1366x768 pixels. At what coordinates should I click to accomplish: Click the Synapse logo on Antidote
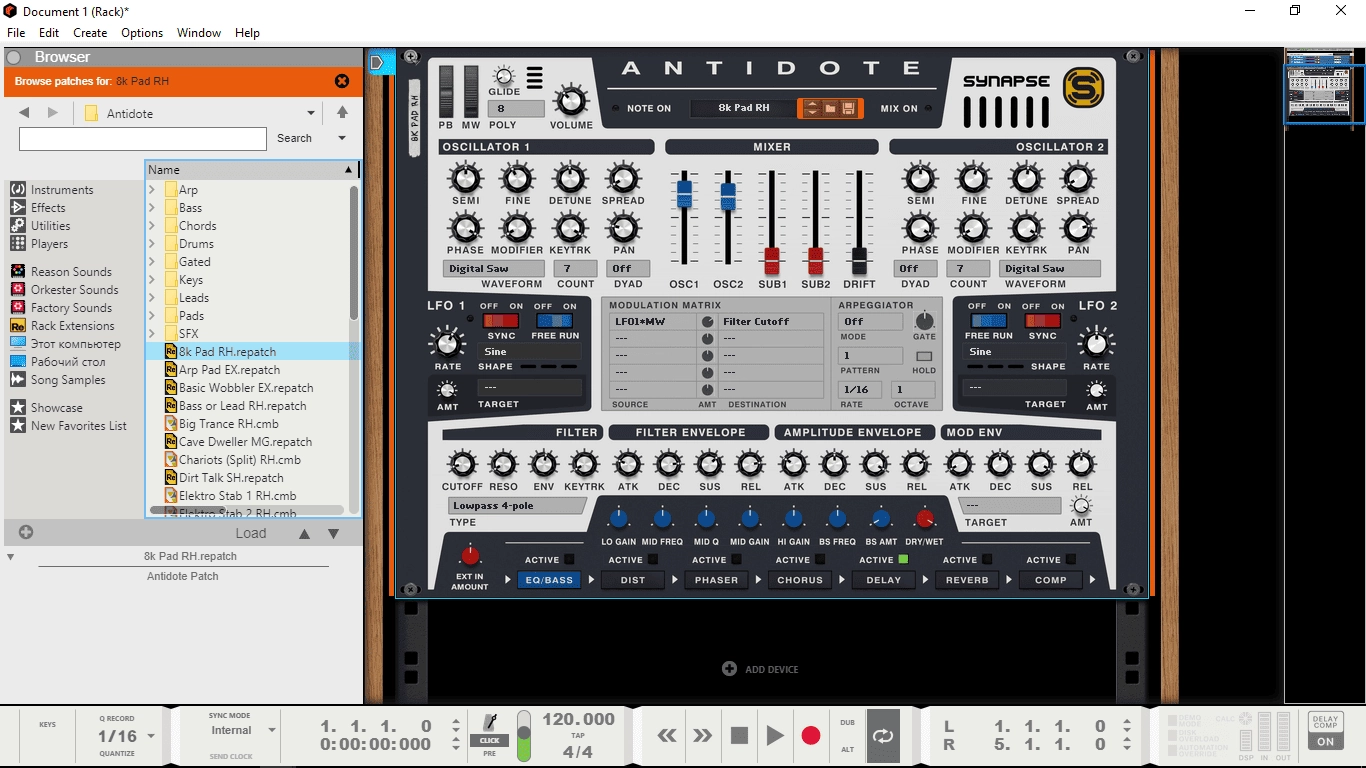[x=1083, y=87]
